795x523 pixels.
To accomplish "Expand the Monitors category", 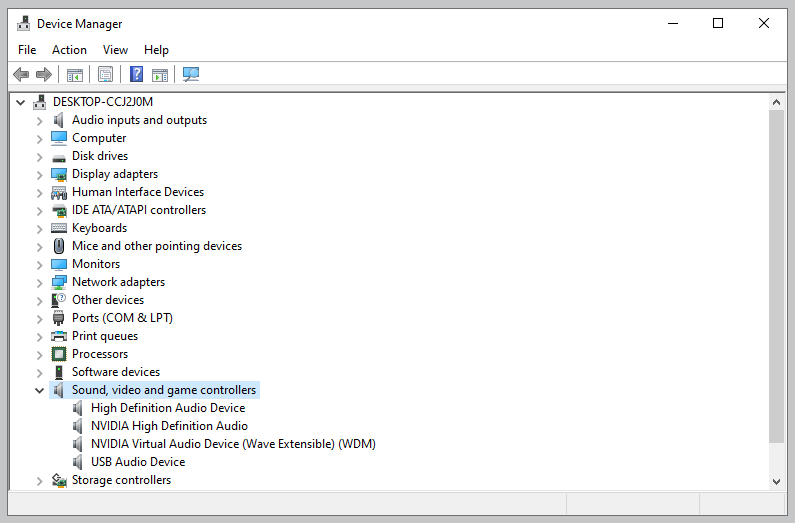I will (40, 265).
